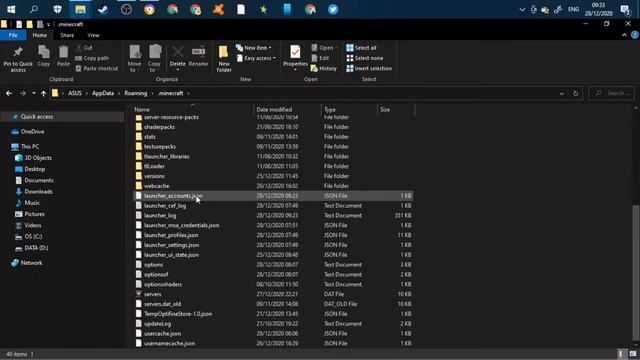Sort by Date modified column header
Image resolution: width=640 pixels, height=360 pixels.
pyautogui.click(x=287, y=109)
